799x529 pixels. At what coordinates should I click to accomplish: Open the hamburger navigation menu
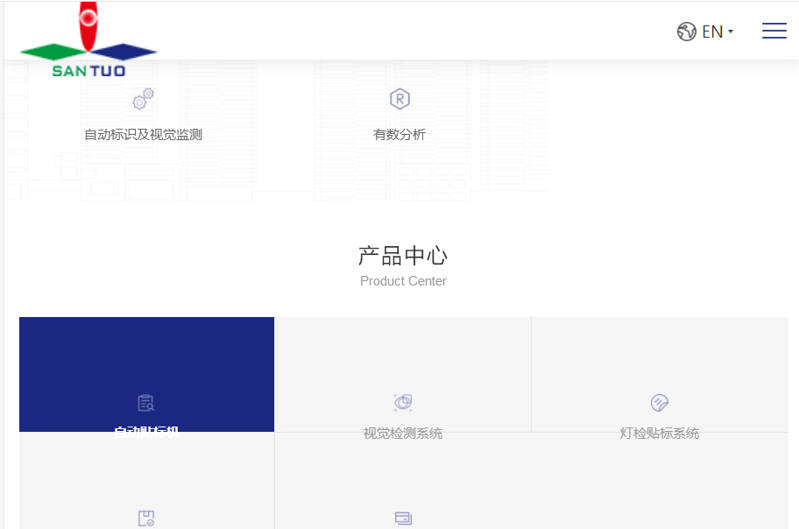coord(774,31)
